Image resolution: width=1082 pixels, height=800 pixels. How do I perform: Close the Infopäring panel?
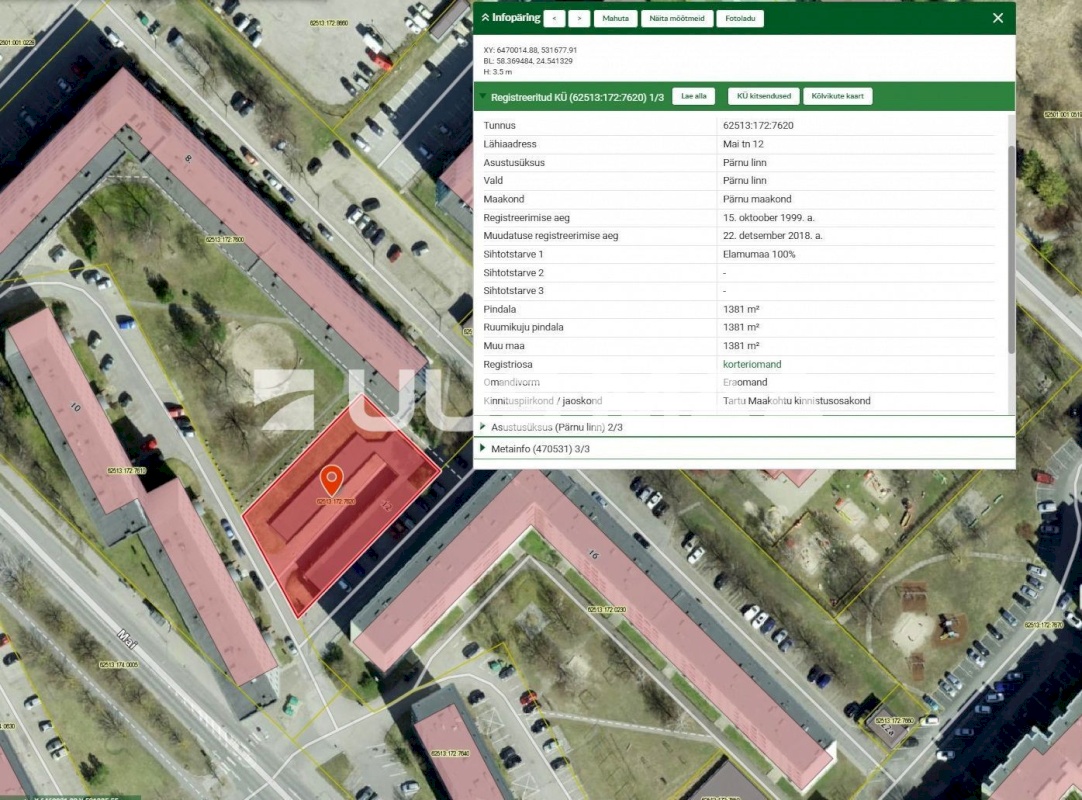click(x=998, y=19)
